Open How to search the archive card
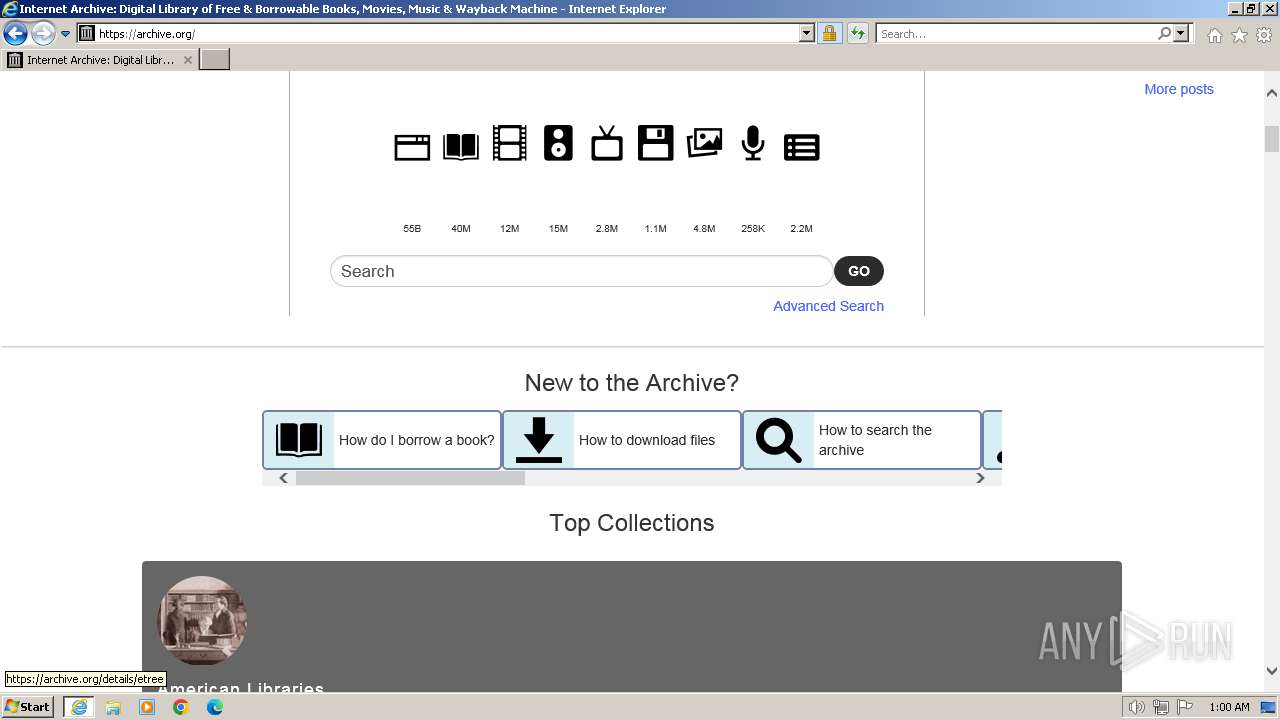1280x720 pixels. point(862,440)
